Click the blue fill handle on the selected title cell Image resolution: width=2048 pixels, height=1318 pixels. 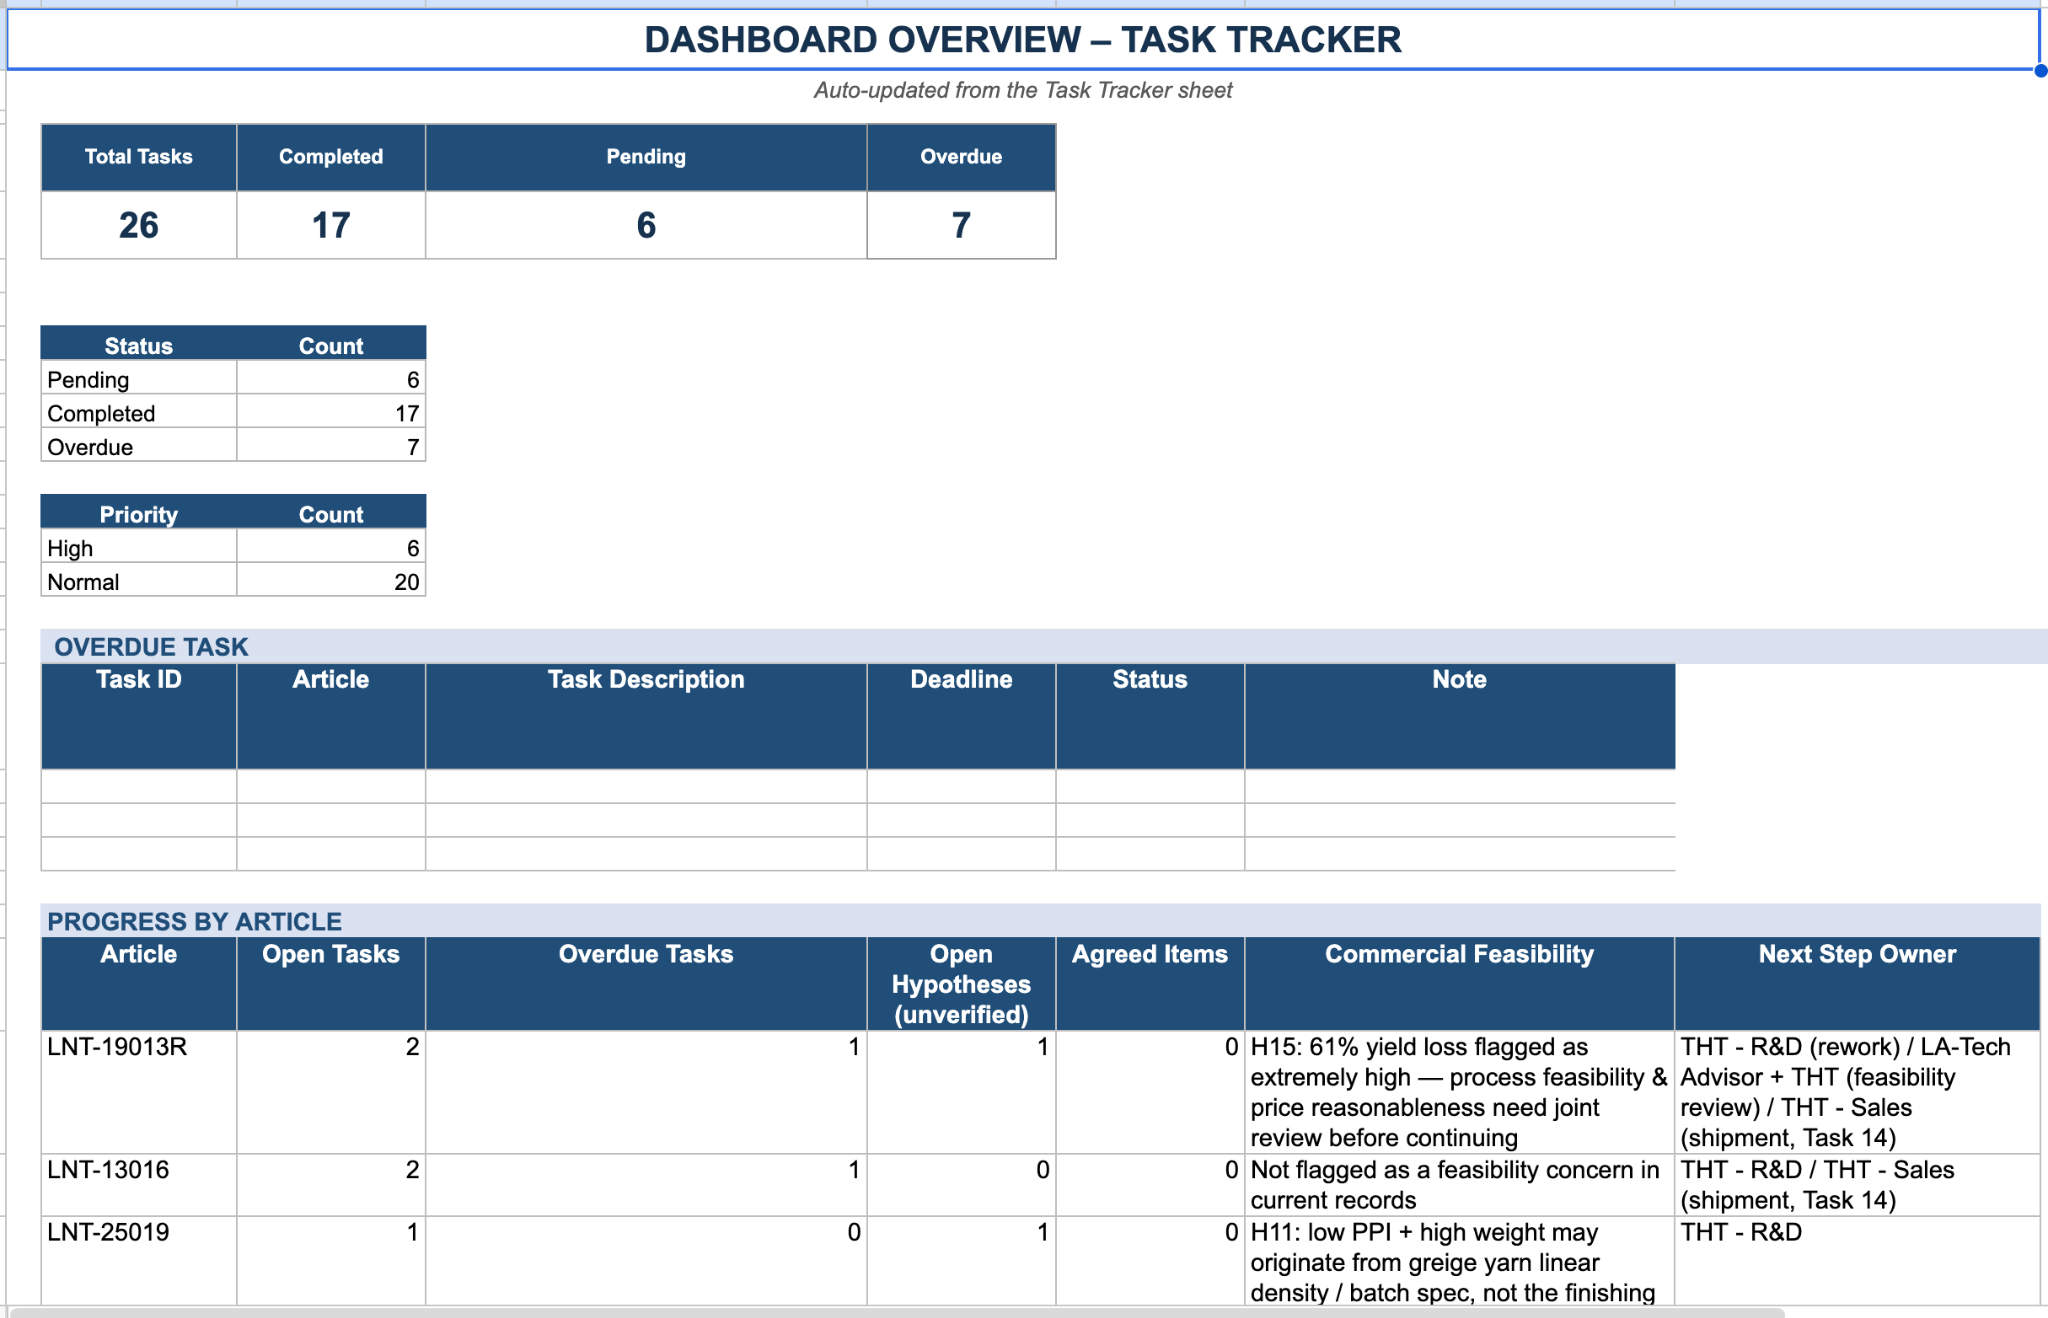click(x=2040, y=71)
